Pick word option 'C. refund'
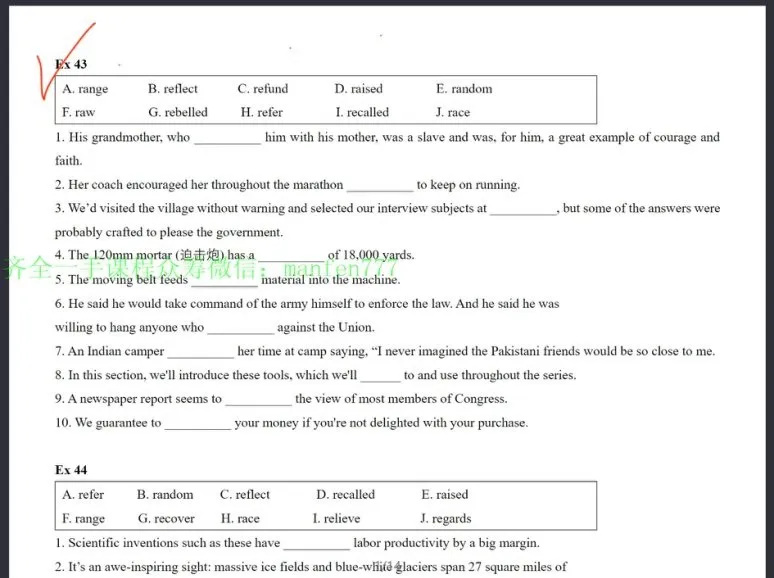Image resolution: width=774 pixels, height=578 pixels. (x=263, y=89)
